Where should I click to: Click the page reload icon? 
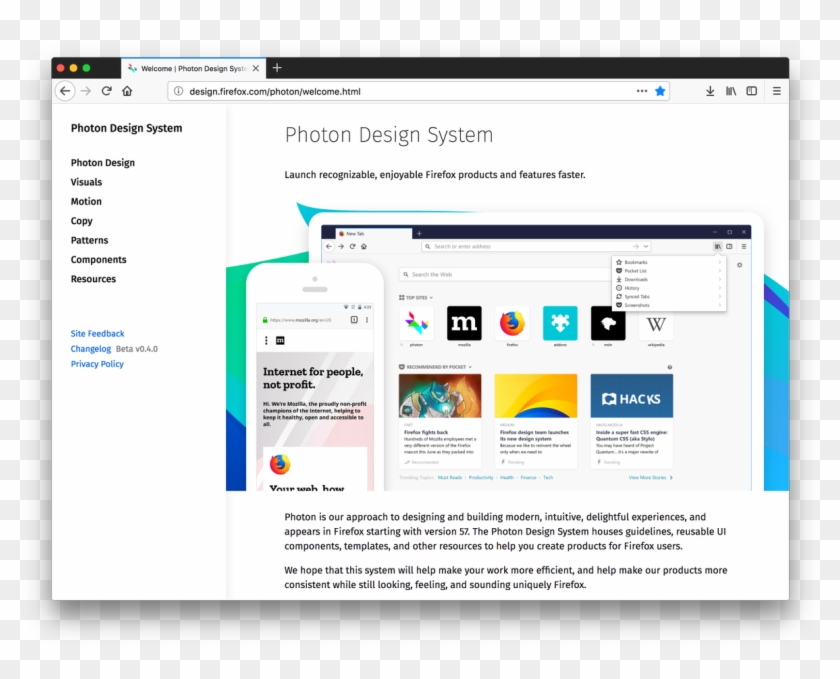pos(106,91)
